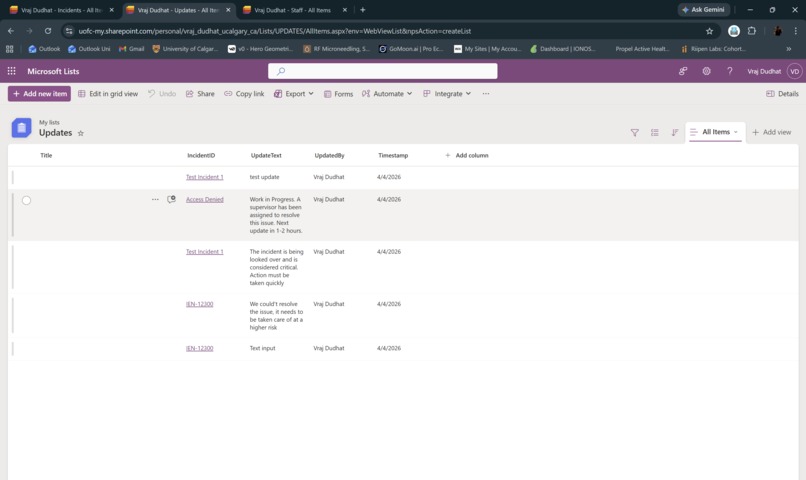Click Edit in grid view
The image size is (806, 480).
[108, 94]
